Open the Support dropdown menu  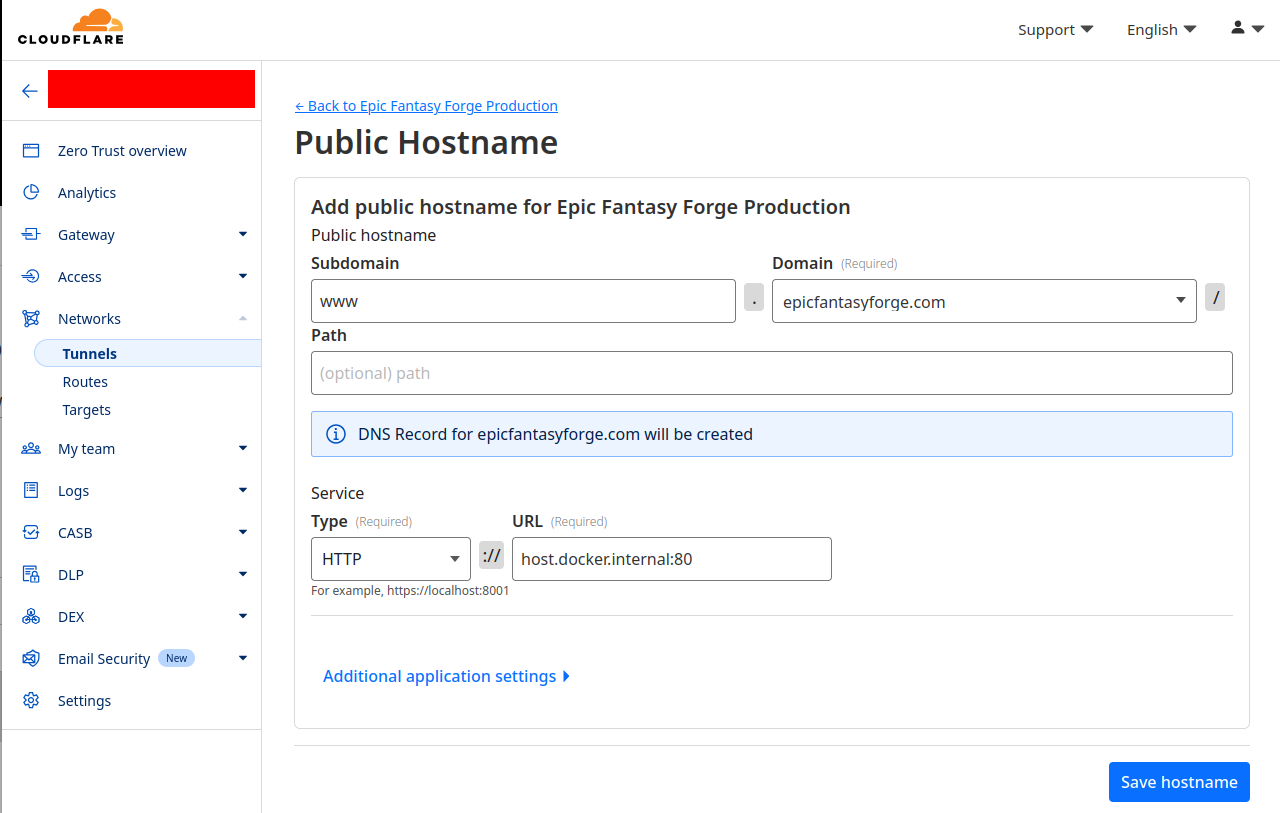pyautogui.click(x=1055, y=30)
